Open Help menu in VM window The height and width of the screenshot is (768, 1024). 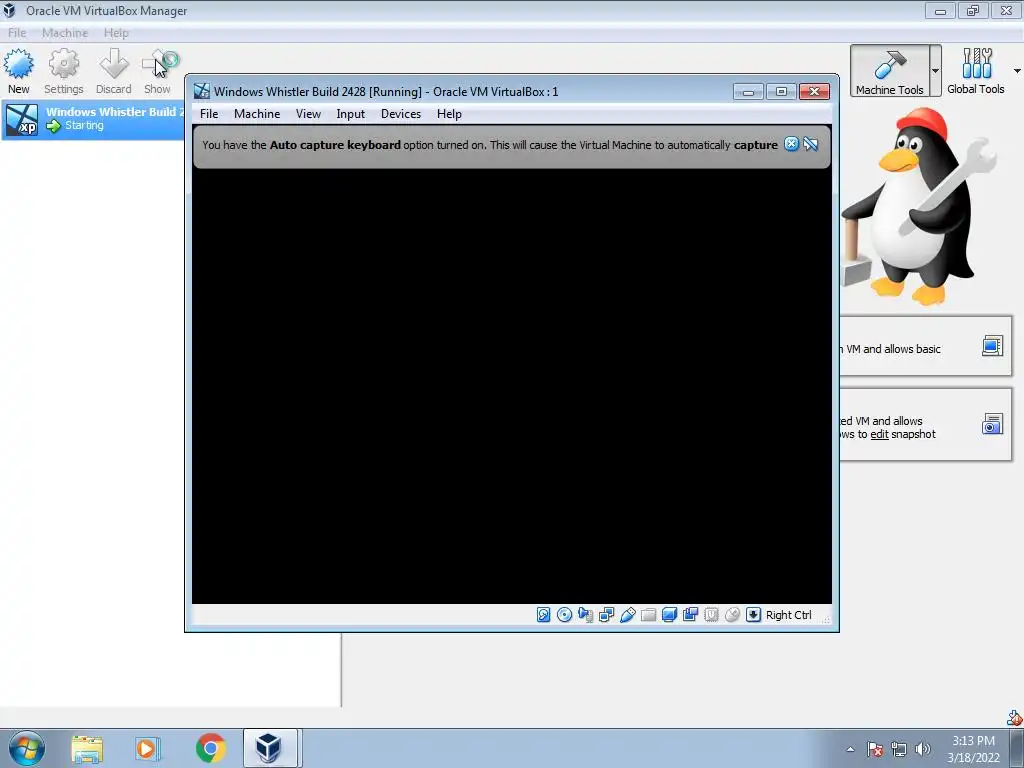(x=449, y=114)
